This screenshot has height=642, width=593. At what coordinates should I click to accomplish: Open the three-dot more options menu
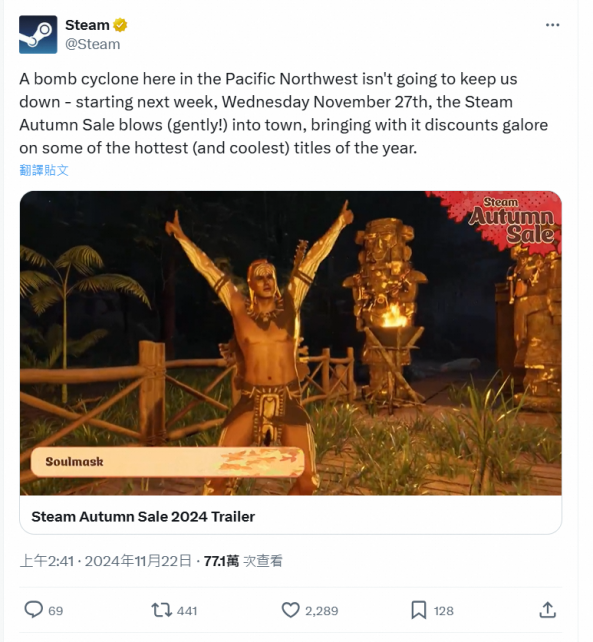[x=552, y=25]
